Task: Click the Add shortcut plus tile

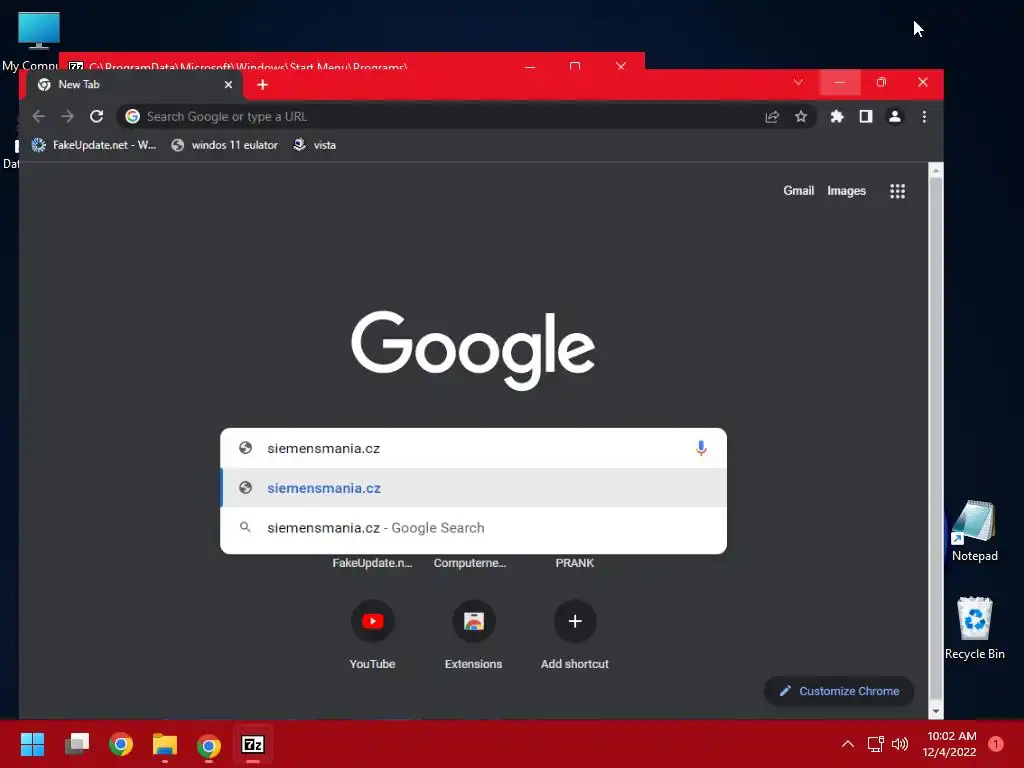Action: click(x=575, y=634)
